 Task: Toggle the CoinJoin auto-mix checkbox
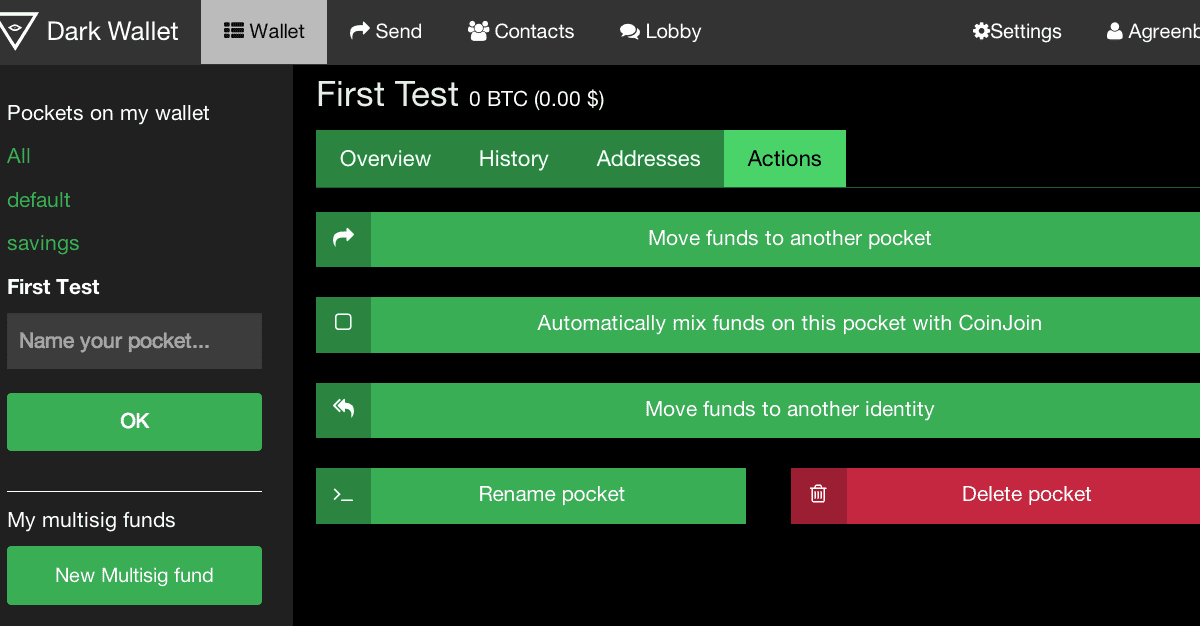[x=343, y=323]
